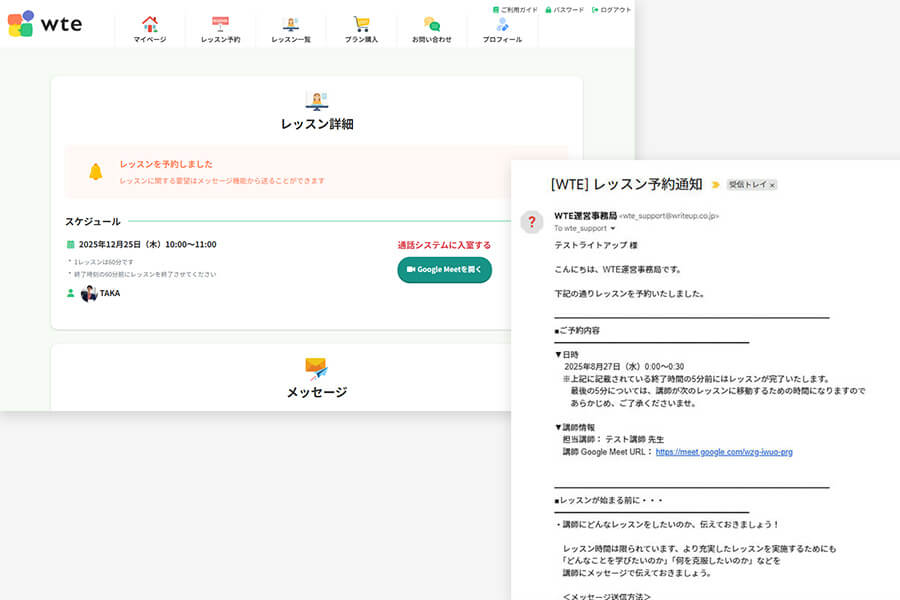Open the マイページ home icon

pos(150,22)
